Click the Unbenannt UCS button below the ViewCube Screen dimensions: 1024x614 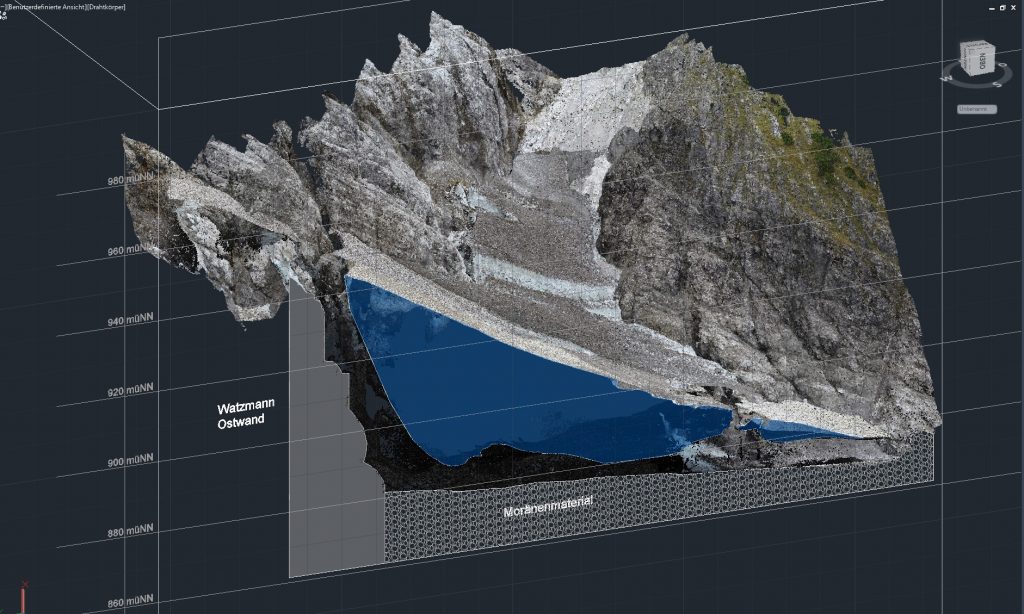(975, 108)
